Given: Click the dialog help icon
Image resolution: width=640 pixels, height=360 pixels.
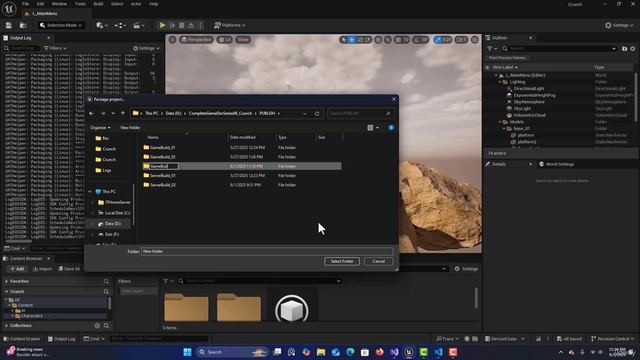Looking at the screenshot, I should (391, 128).
